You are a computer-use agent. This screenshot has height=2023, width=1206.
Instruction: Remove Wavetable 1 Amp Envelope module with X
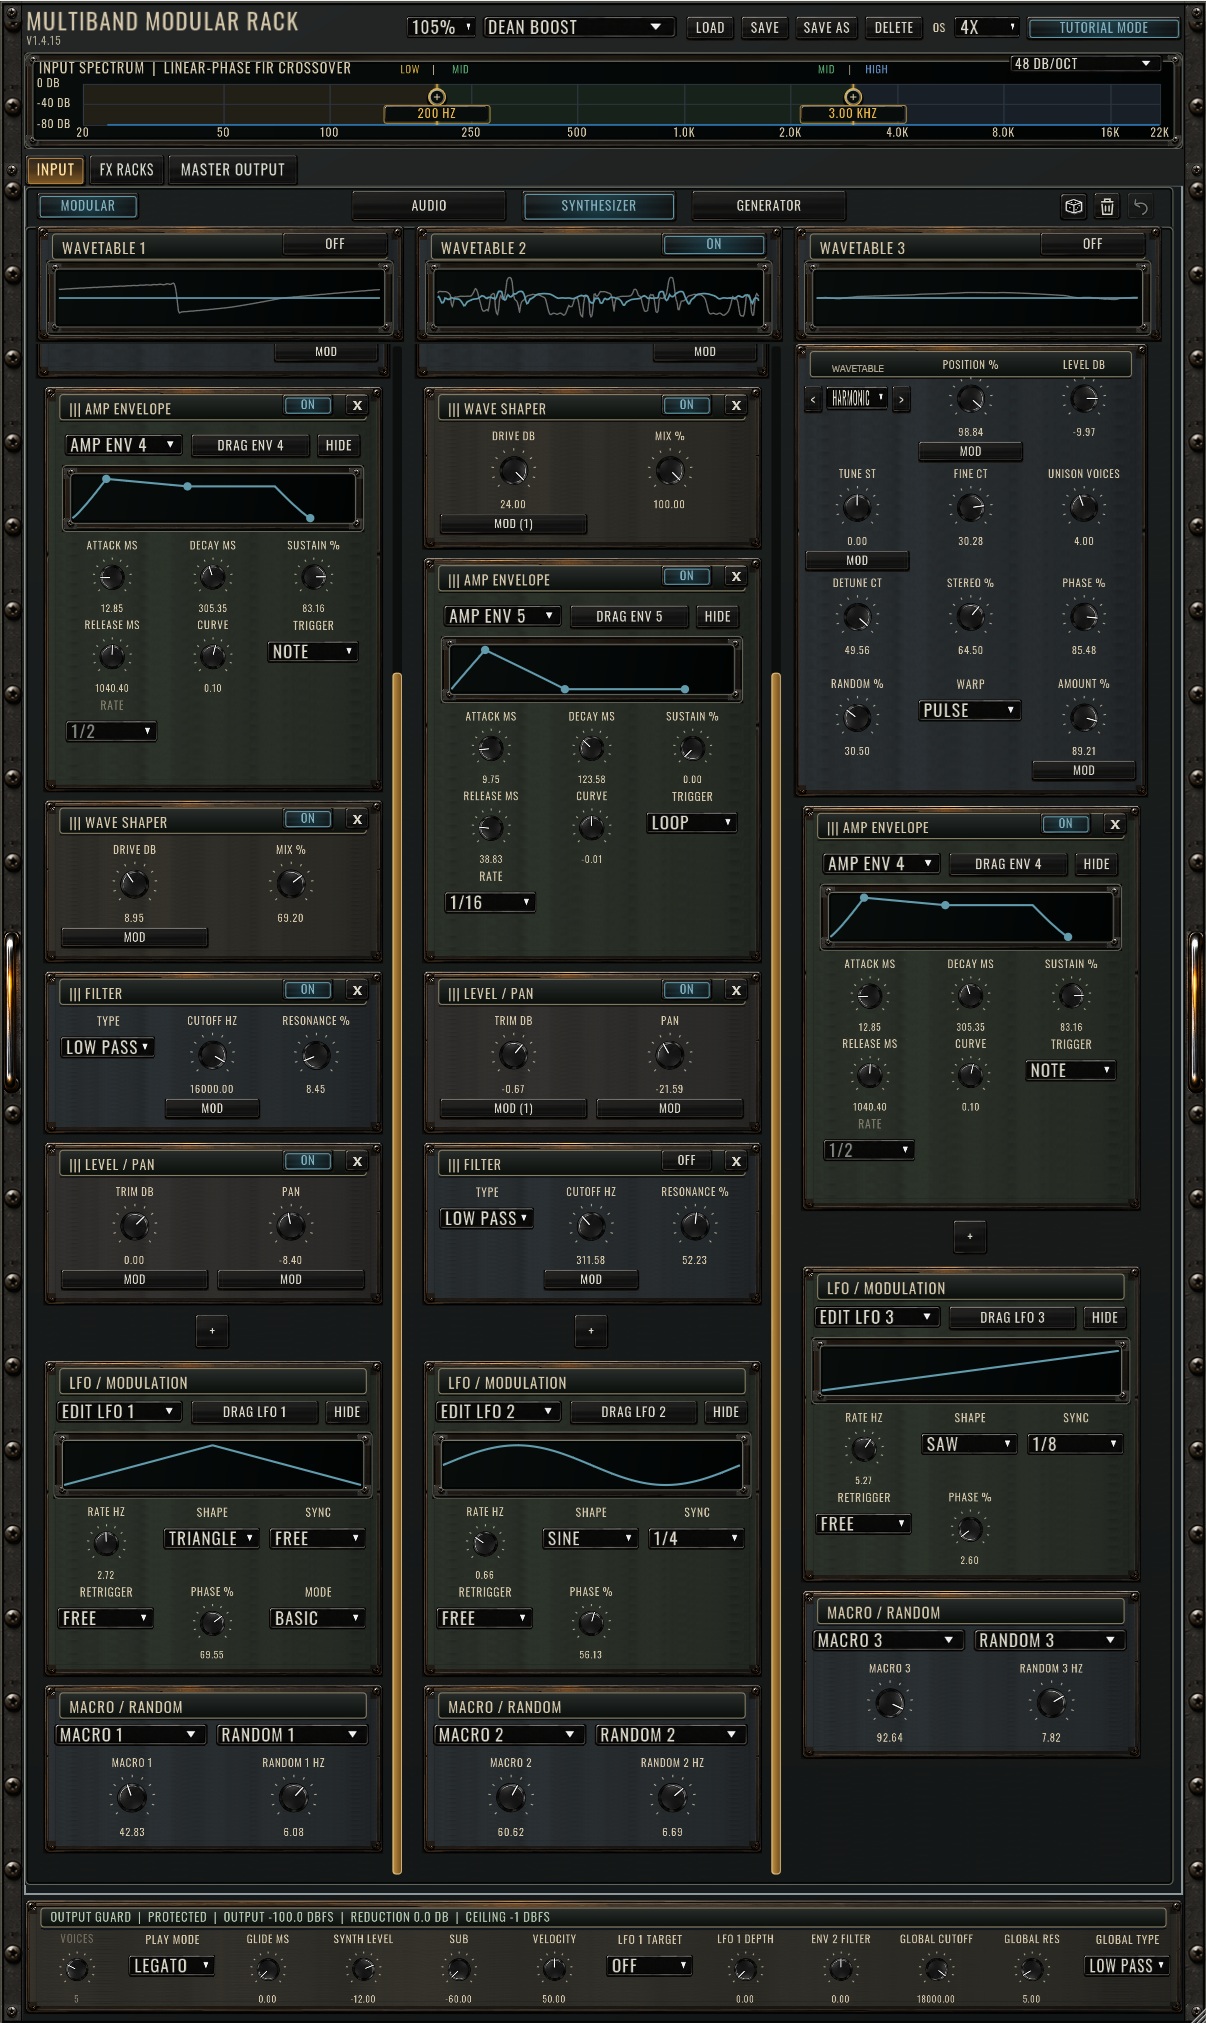click(x=357, y=405)
